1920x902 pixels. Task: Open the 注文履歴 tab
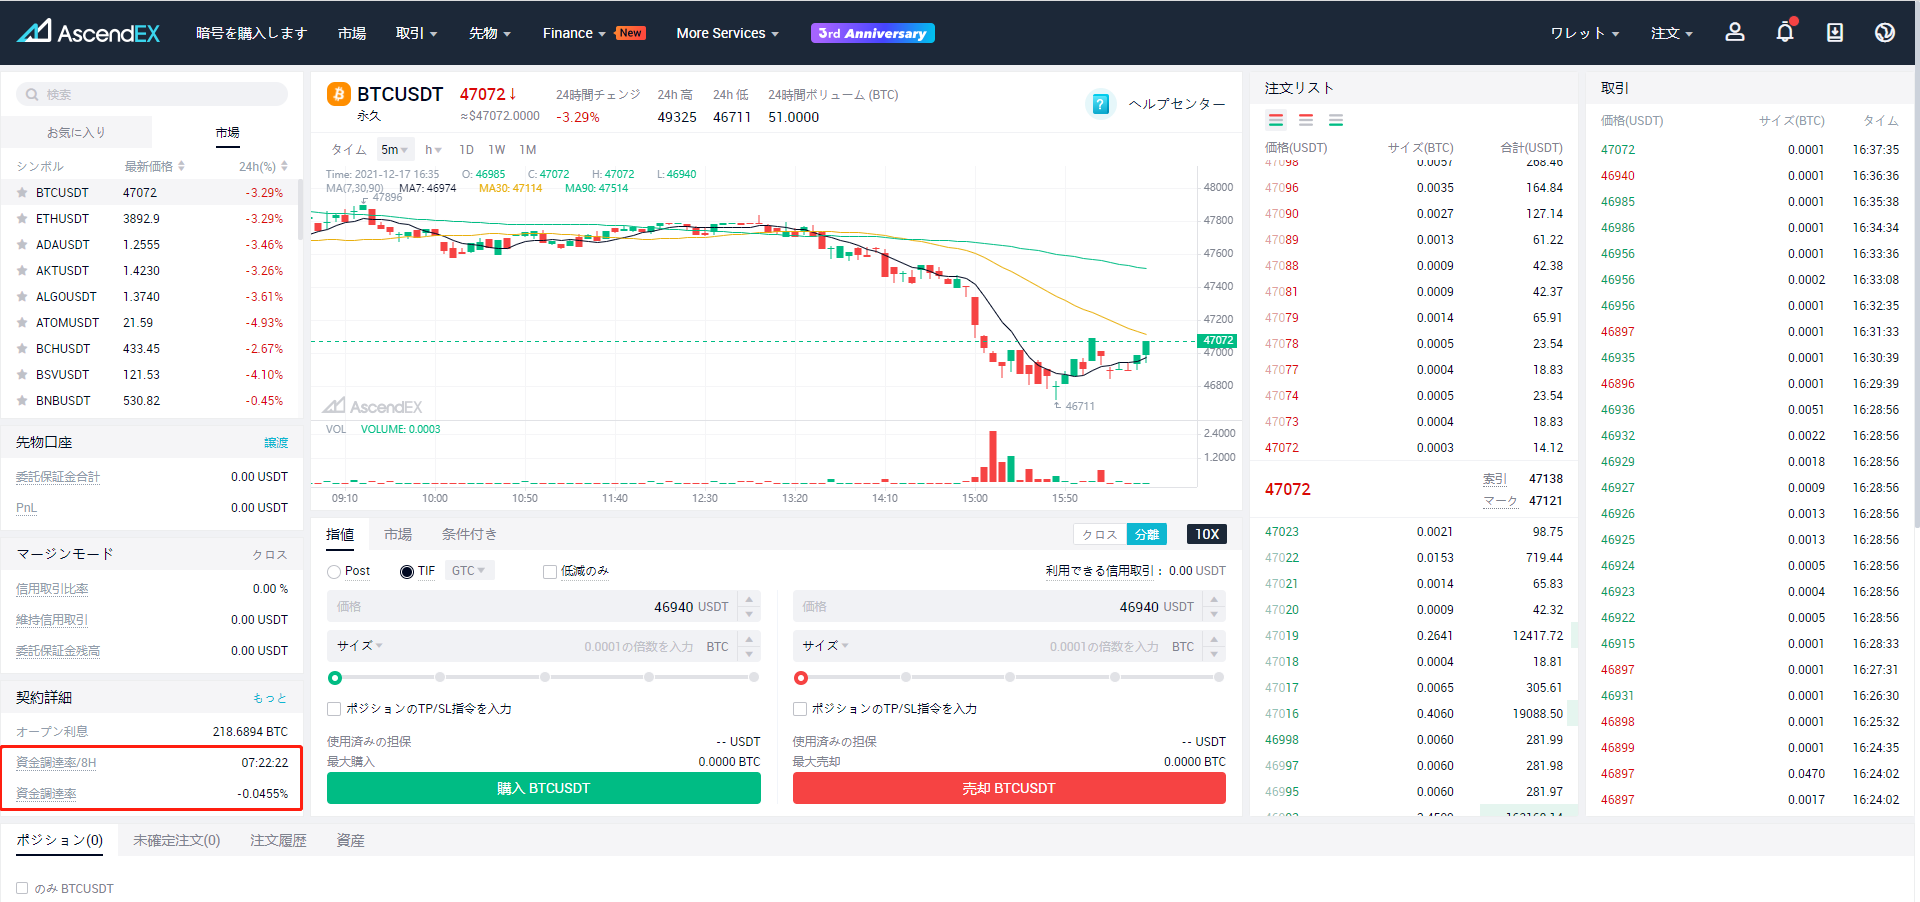click(x=278, y=840)
